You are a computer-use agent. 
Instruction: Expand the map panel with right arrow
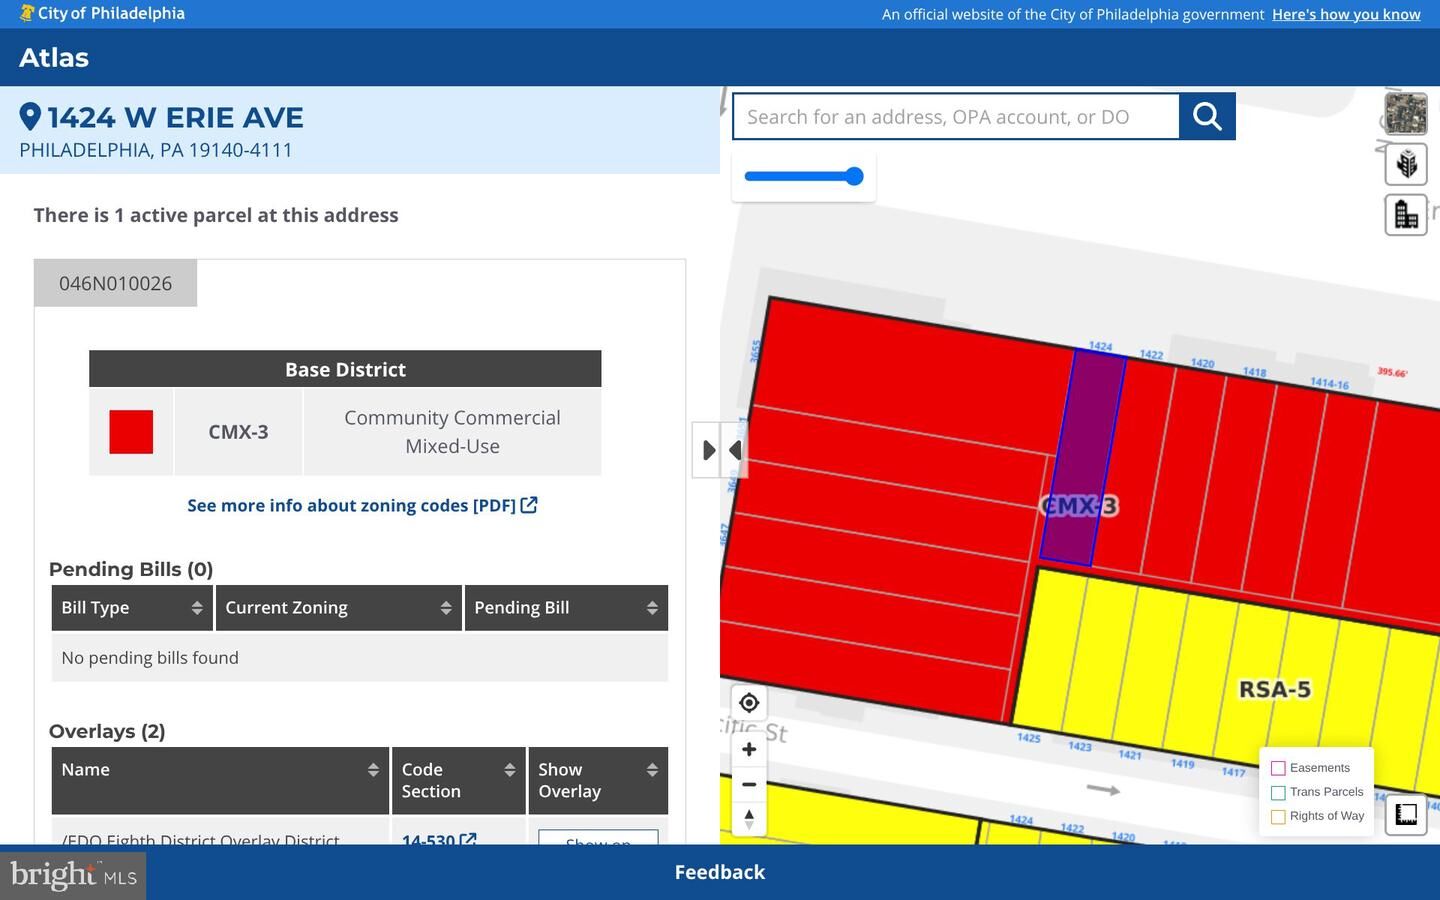click(x=707, y=450)
